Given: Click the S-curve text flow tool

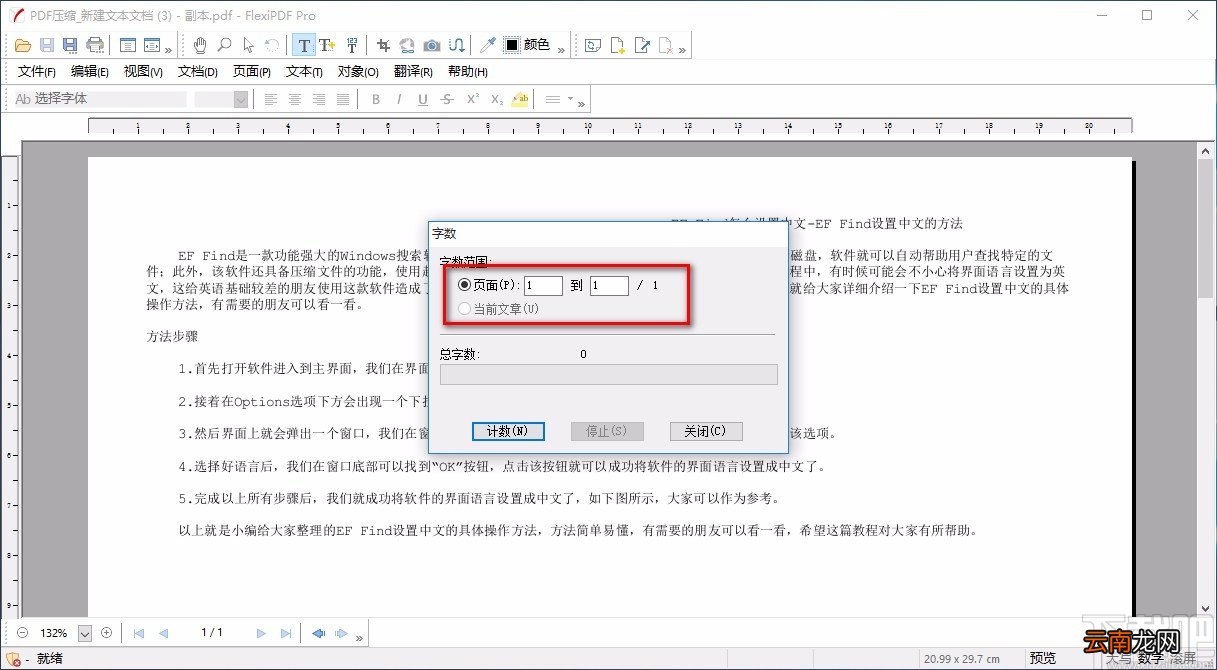Looking at the screenshot, I should pos(457,45).
